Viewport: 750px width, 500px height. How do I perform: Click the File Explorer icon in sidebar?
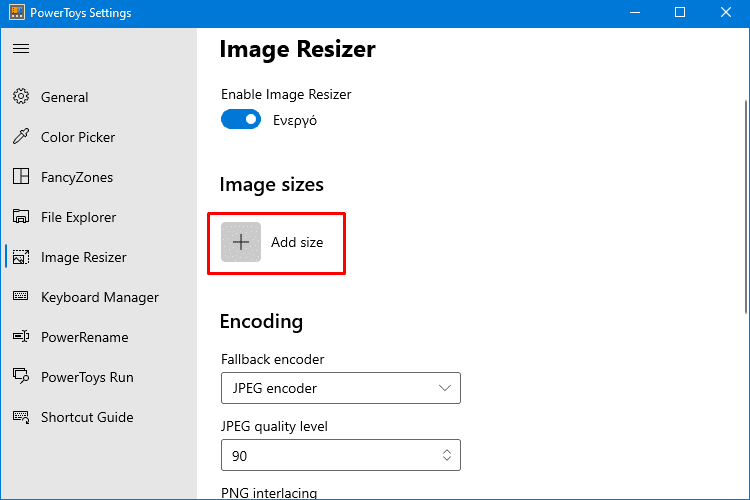(x=21, y=217)
